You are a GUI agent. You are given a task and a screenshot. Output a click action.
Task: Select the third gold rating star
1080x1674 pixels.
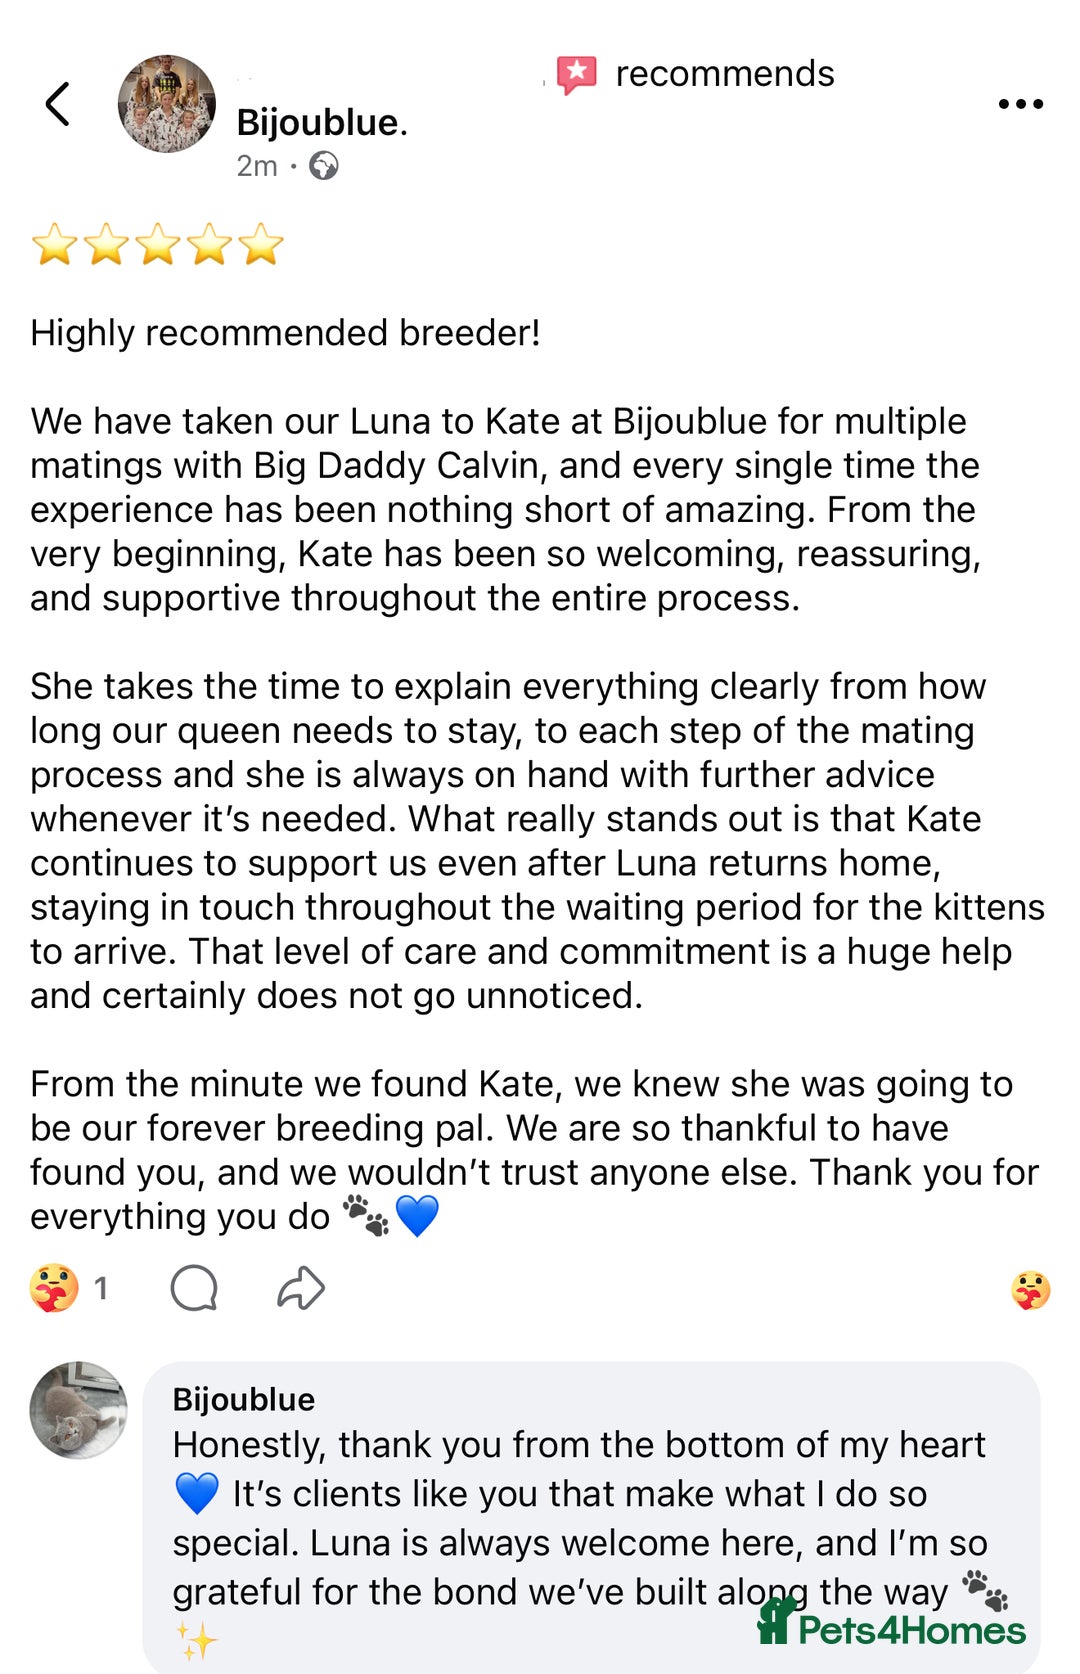pyautogui.click(x=158, y=245)
